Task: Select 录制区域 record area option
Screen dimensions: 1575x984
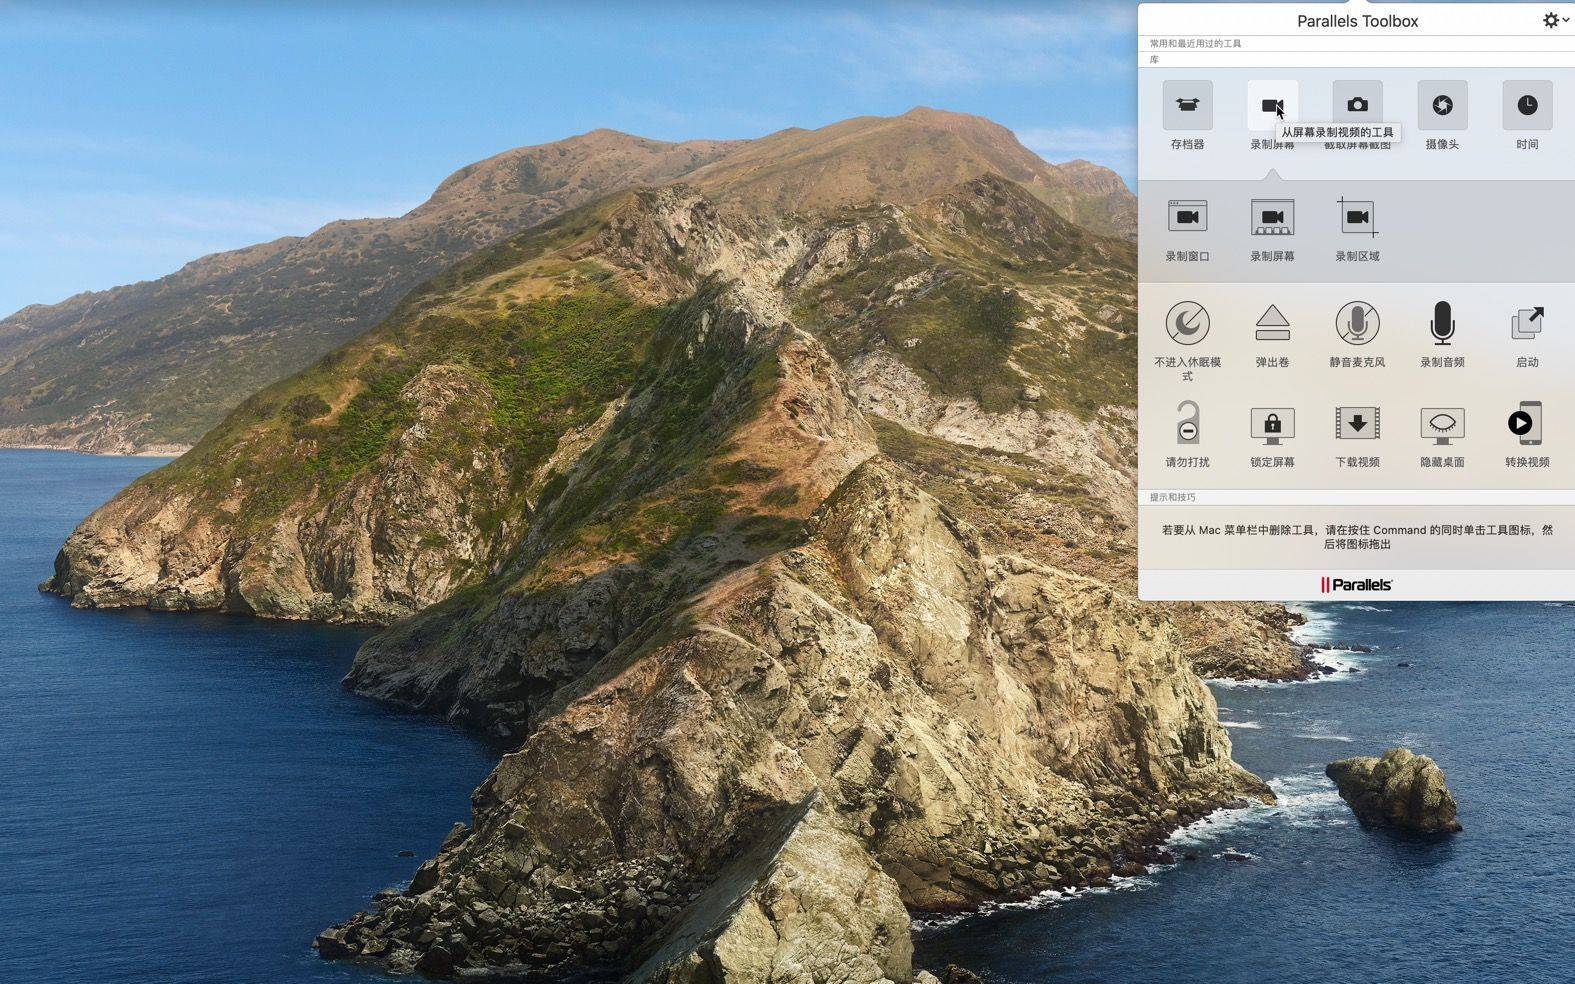Action: pos(1357,218)
